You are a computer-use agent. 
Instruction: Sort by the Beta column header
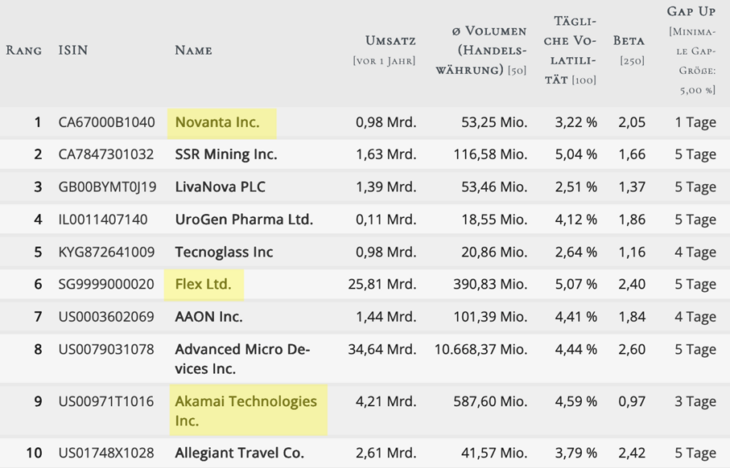(629, 41)
